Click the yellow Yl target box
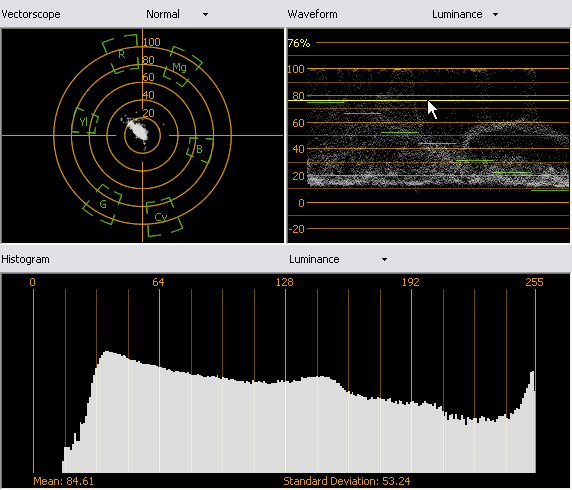Viewport: 572px width, 490px height. (x=85, y=121)
